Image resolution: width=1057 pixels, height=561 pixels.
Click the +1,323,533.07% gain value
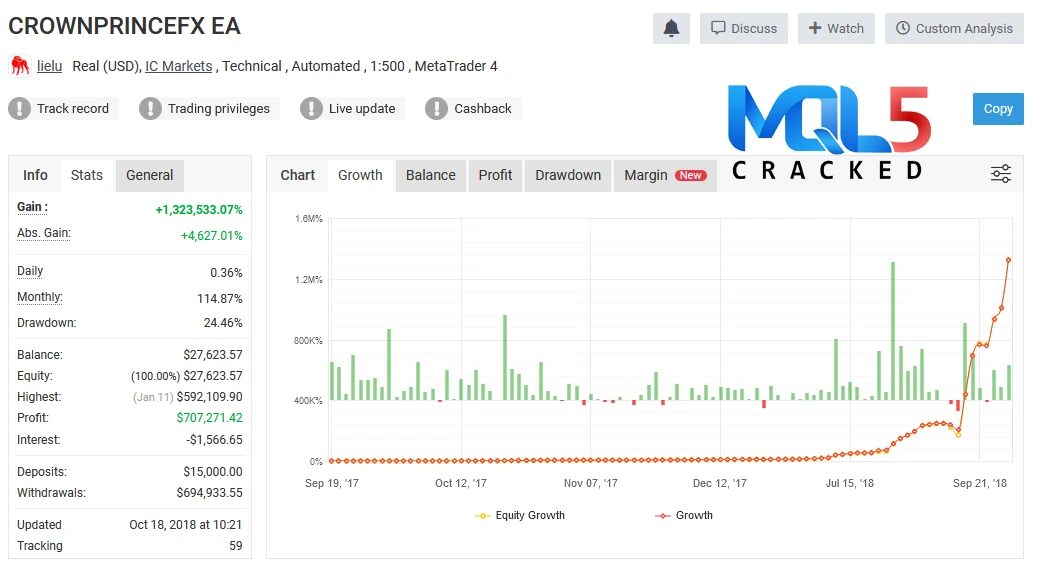point(199,210)
